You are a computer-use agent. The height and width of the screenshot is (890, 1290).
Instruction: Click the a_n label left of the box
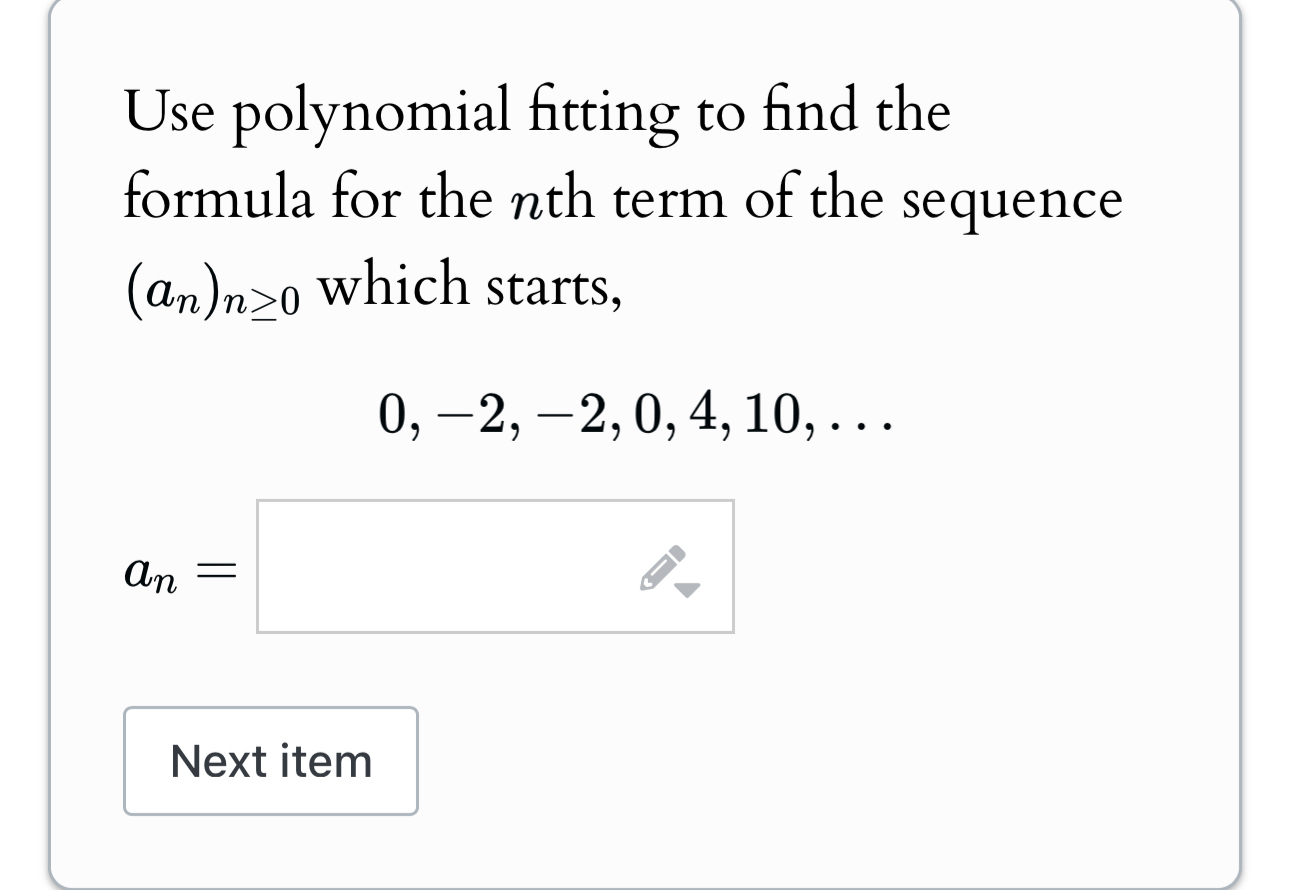[152, 571]
